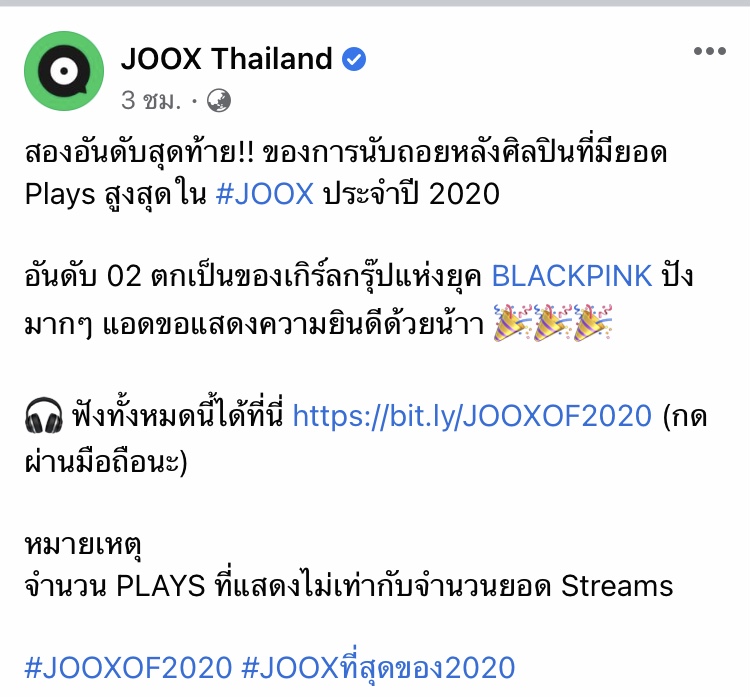
Task: Click the middle party popper emoji
Action: (552, 322)
